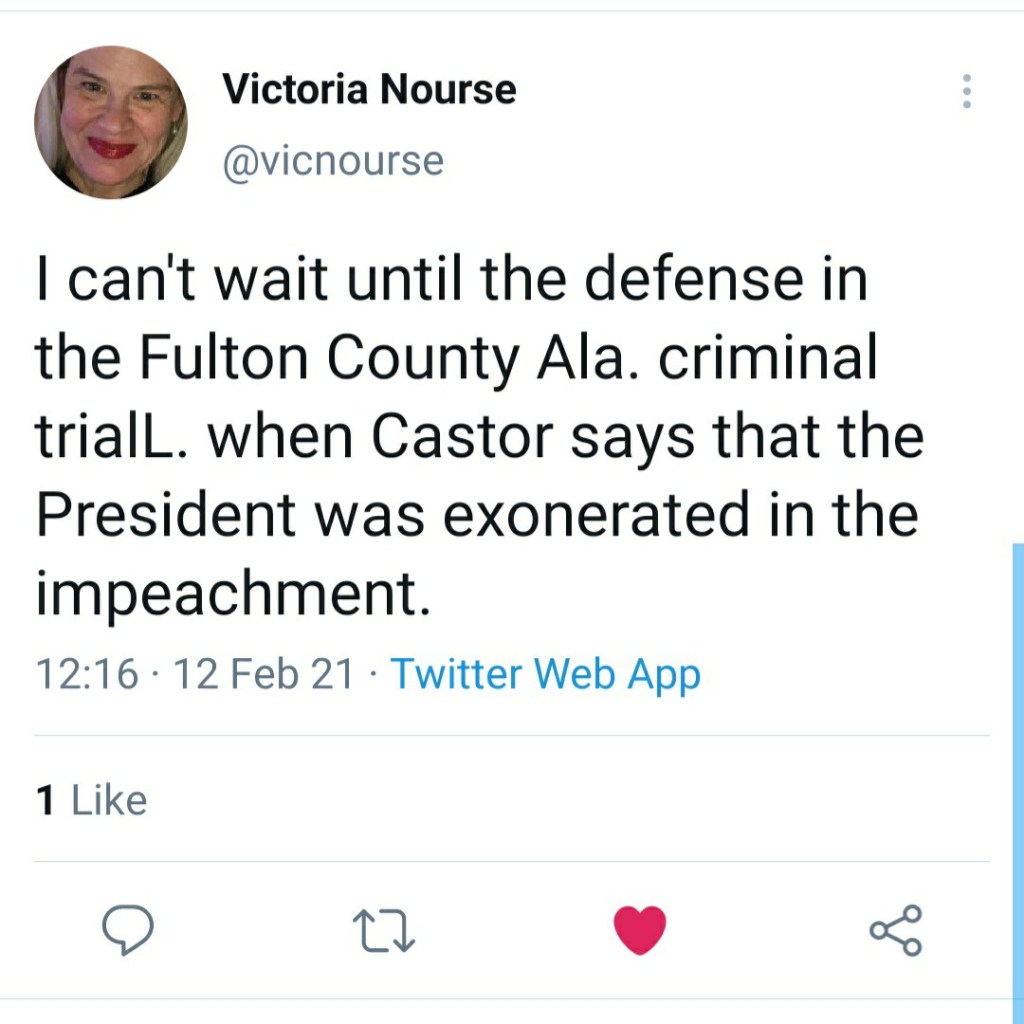This screenshot has height=1024, width=1024.
Task: Click the Victoria Nourse display name
Action: 369,90
